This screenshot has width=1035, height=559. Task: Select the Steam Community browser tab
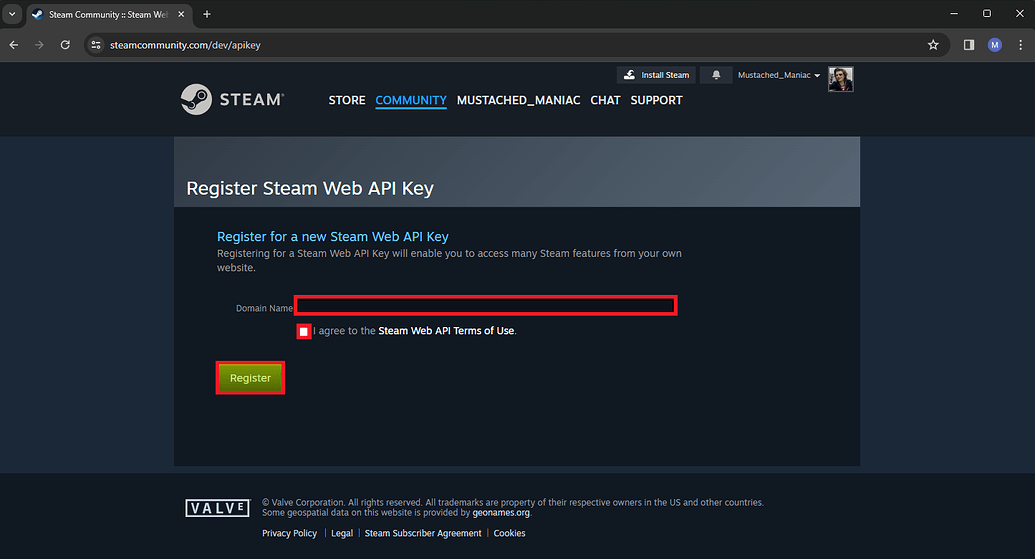click(x=109, y=15)
